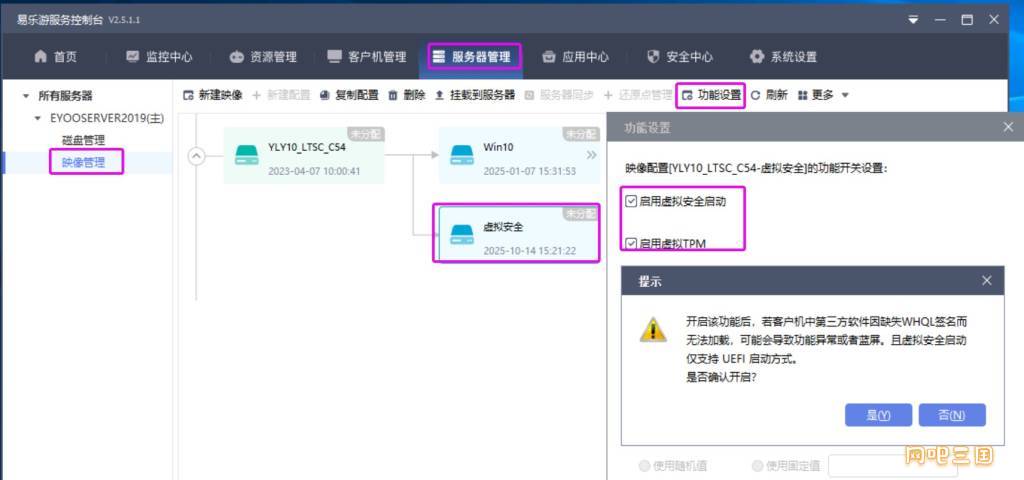Collapse the 所有服务器 tree node
The width and height of the screenshot is (1024, 480).
pyautogui.click(x=26, y=96)
